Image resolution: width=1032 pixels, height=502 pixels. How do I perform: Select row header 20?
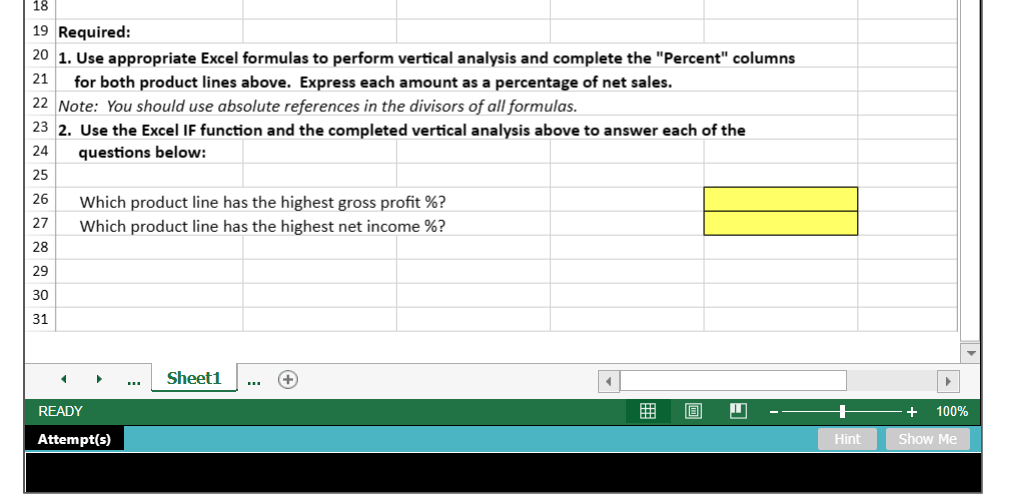(40, 55)
